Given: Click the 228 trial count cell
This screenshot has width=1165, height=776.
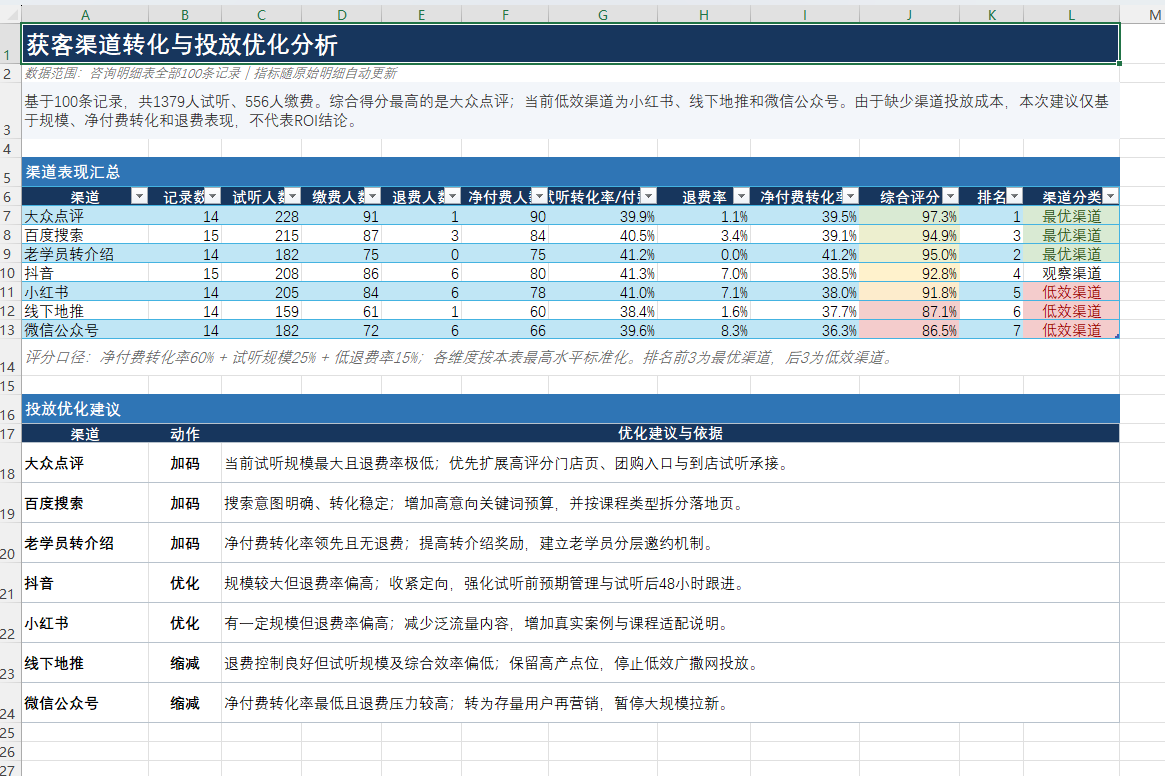Looking at the screenshot, I should (x=262, y=216).
